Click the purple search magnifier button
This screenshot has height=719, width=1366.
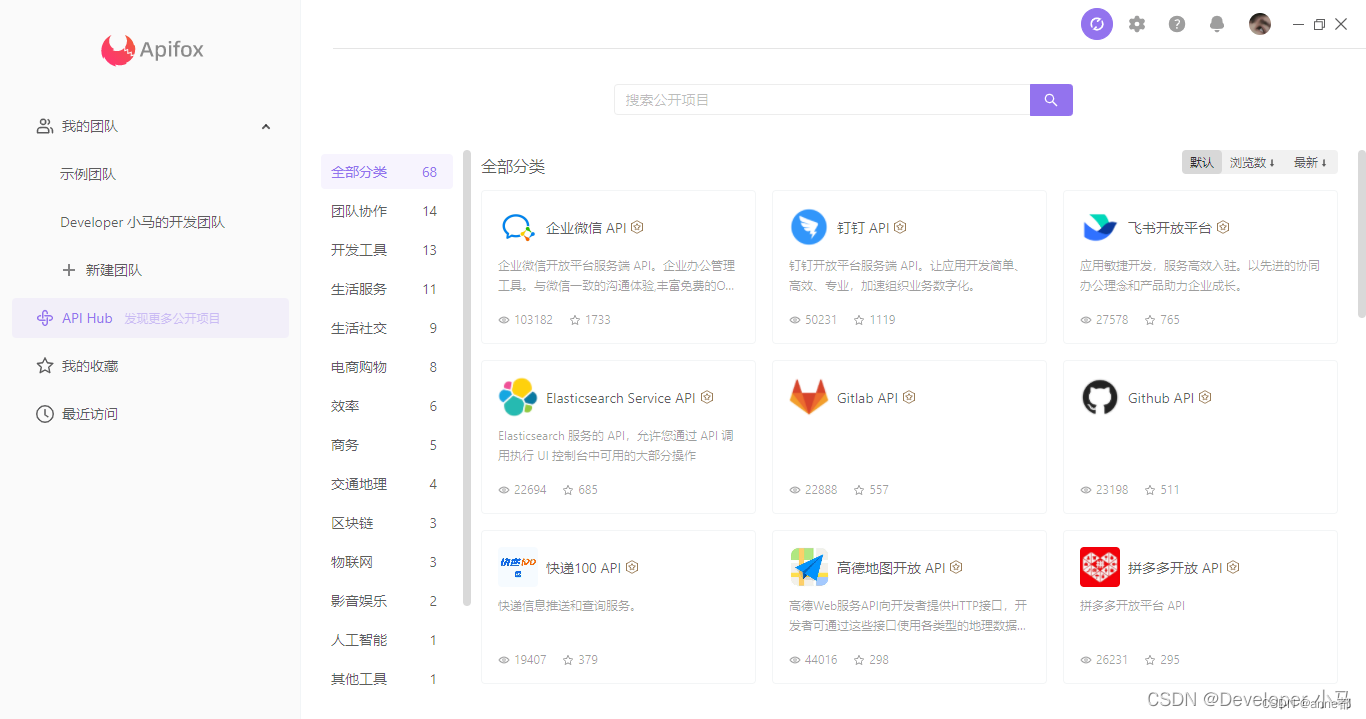[1051, 100]
